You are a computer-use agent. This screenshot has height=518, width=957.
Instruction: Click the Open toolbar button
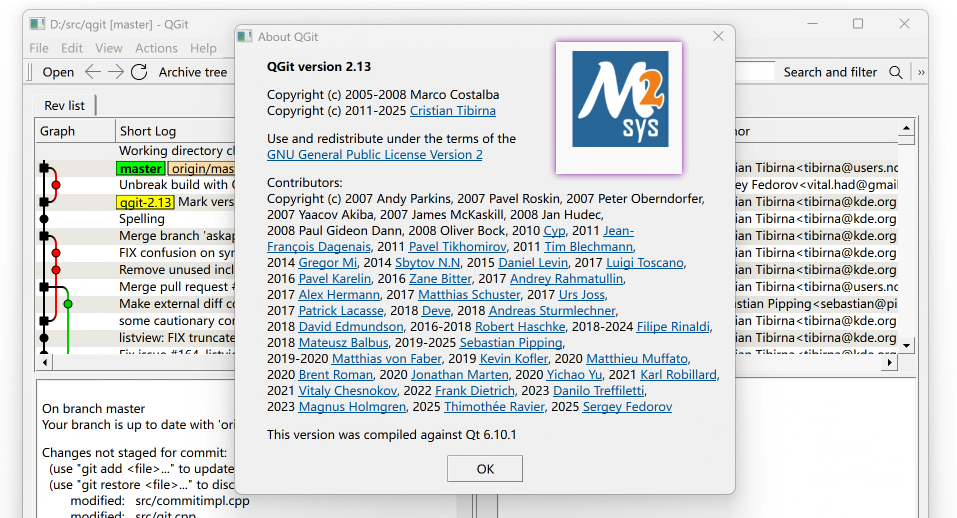[x=58, y=72]
